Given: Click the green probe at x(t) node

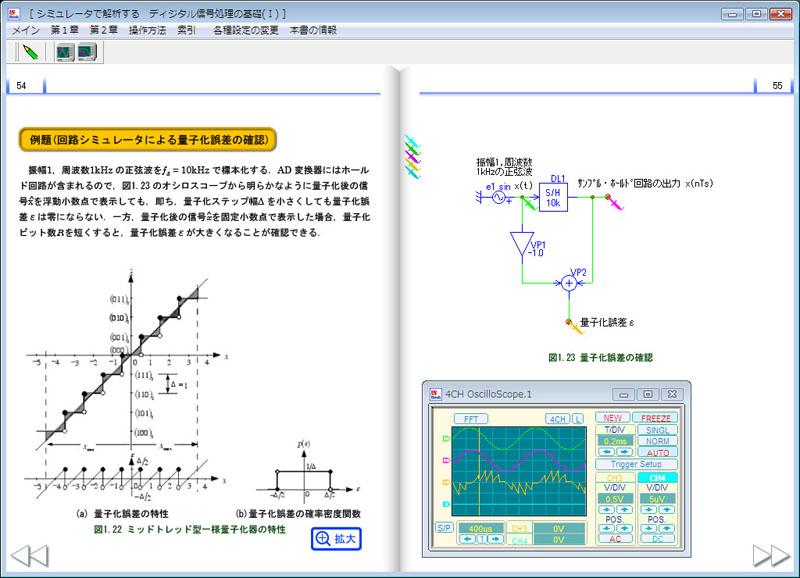Looking at the screenshot, I should coord(528,203).
